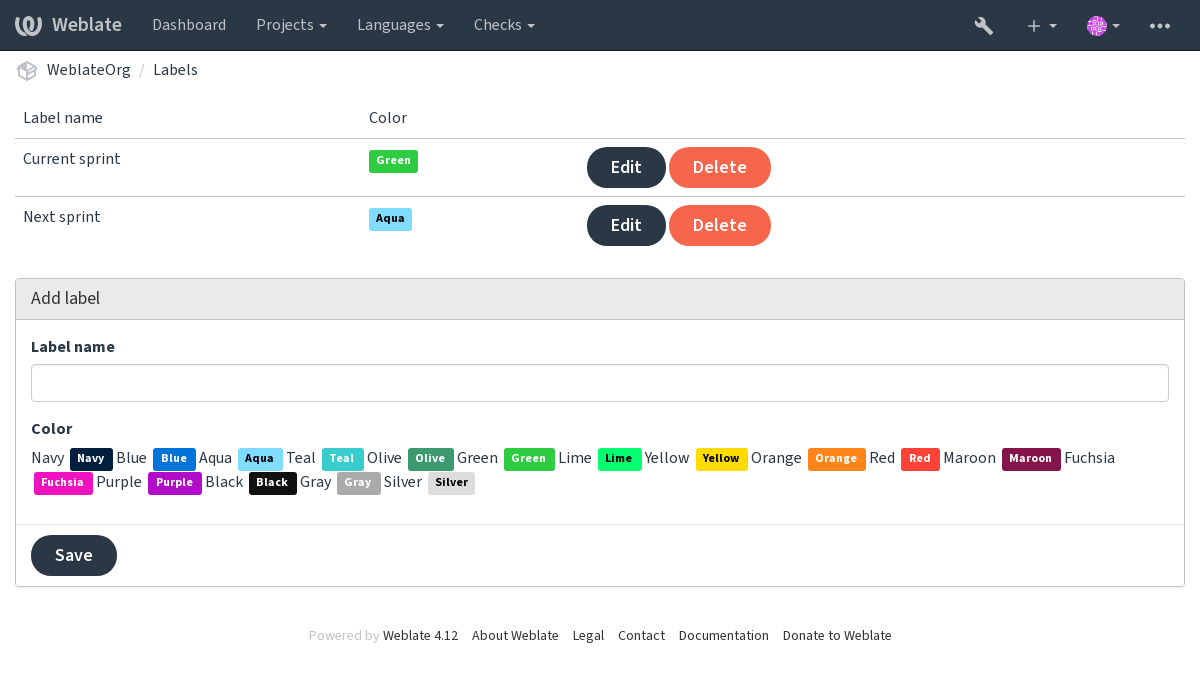This screenshot has width=1200, height=674.
Task: Click the Weblate brand text
Action: coord(87,25)
